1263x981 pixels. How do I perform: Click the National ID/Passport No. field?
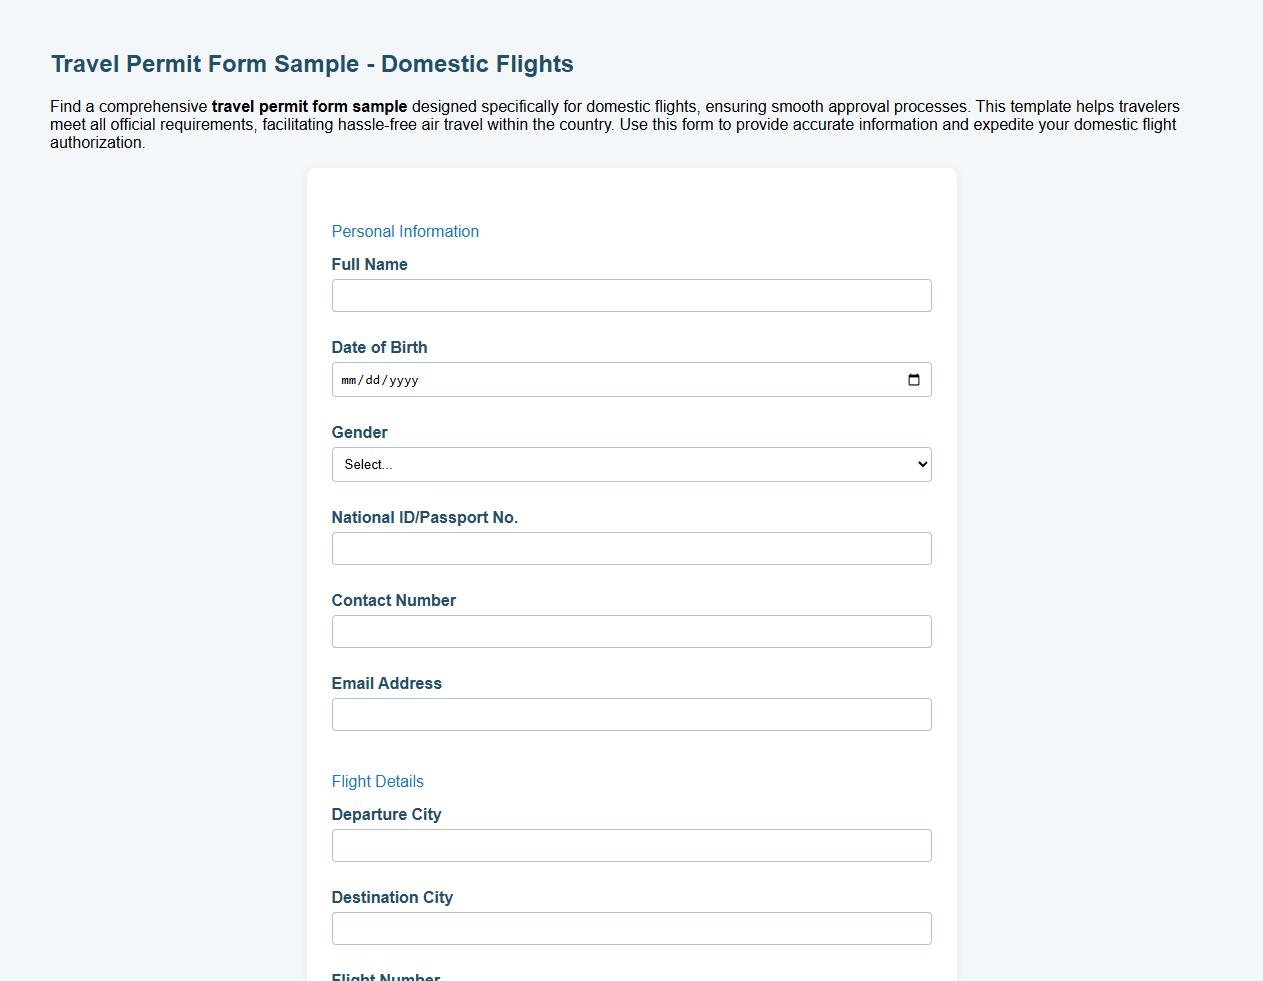pyautogui.click(x=631, y=548)
